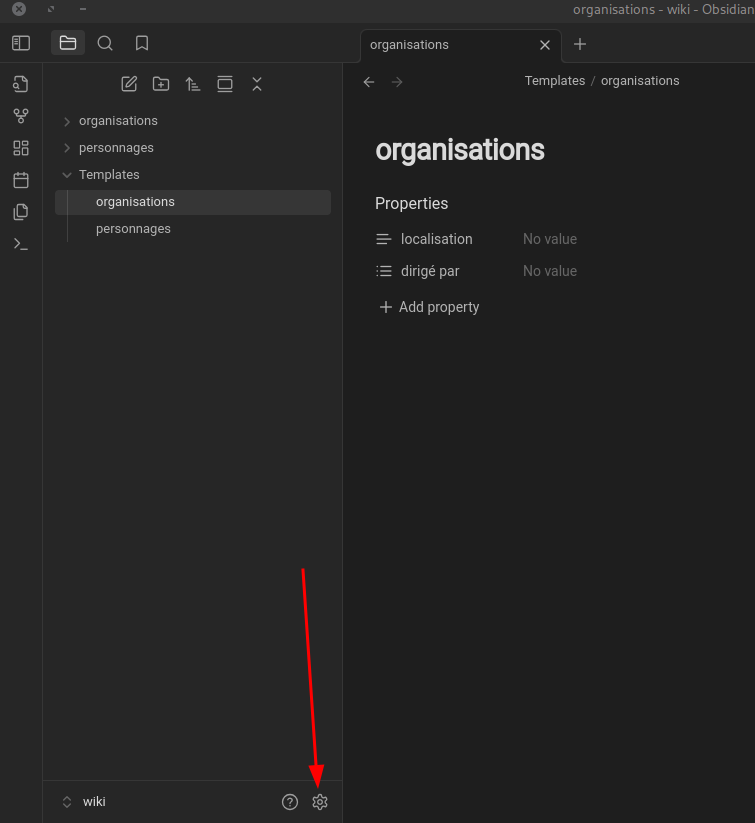Create a new folder in file explorer

pyautogui.click(x=161, y=84)
